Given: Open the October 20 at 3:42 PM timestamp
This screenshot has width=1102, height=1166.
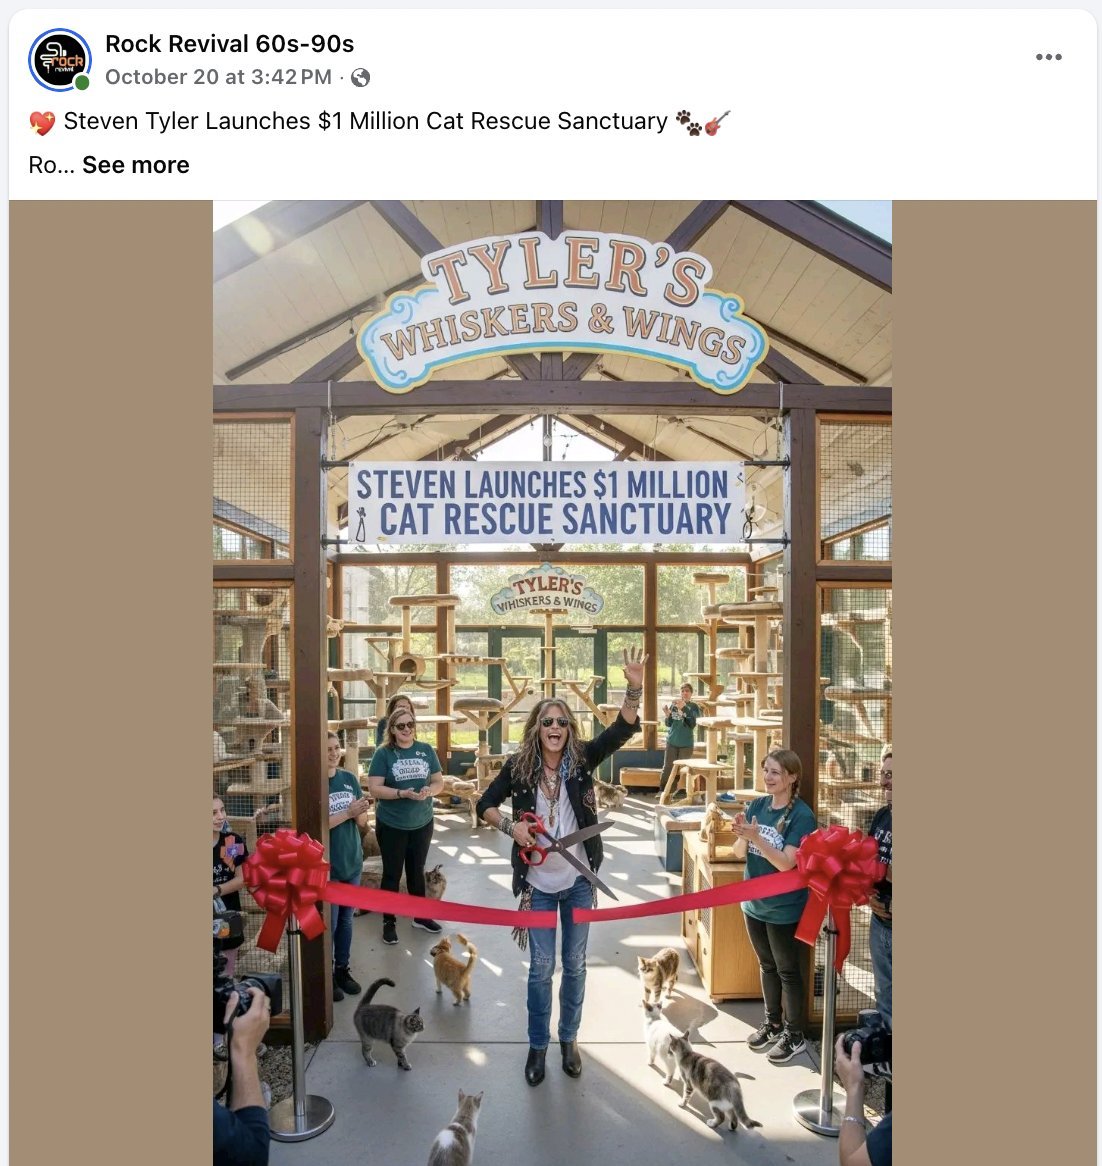Looking at the screenshot, I should (218, 77).
